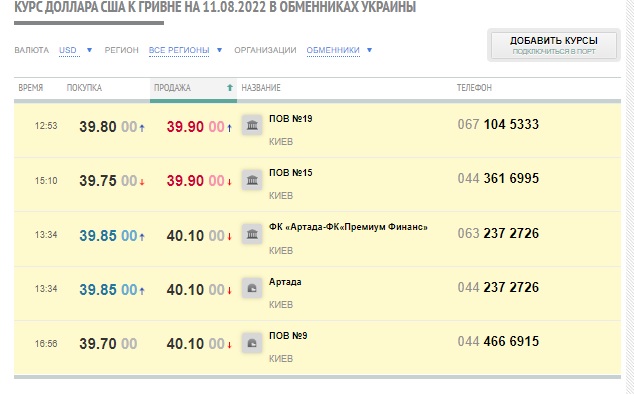Open the ФК «Артада-ФК«Премиум Финанс» link
Image resolution: width=634 pixels, height=394 pixels.
[x=348, y=227]
